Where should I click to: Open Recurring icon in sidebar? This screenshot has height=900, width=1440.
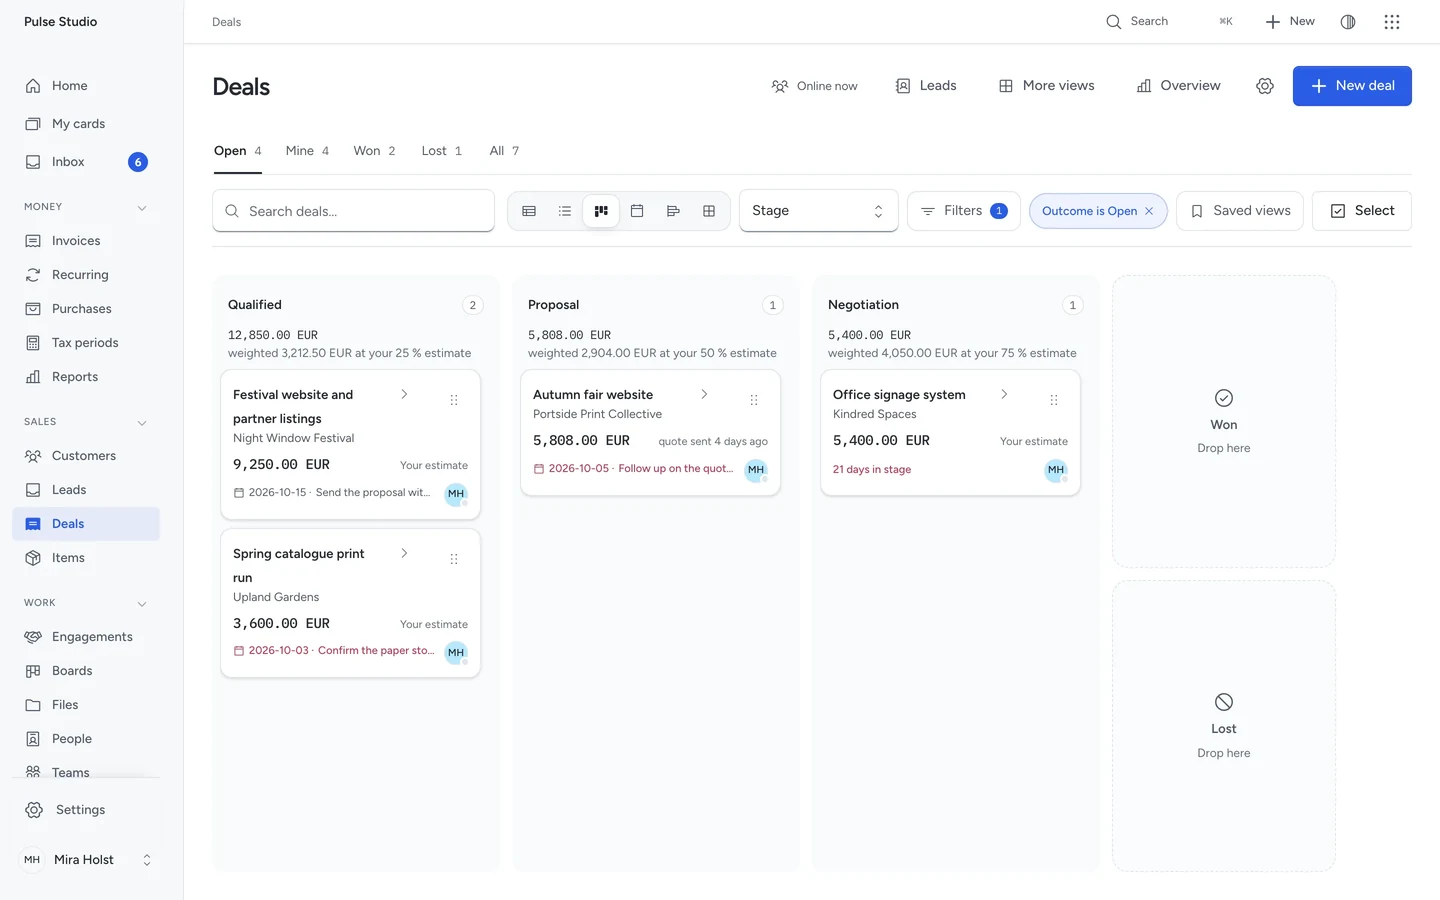point(33,275)
